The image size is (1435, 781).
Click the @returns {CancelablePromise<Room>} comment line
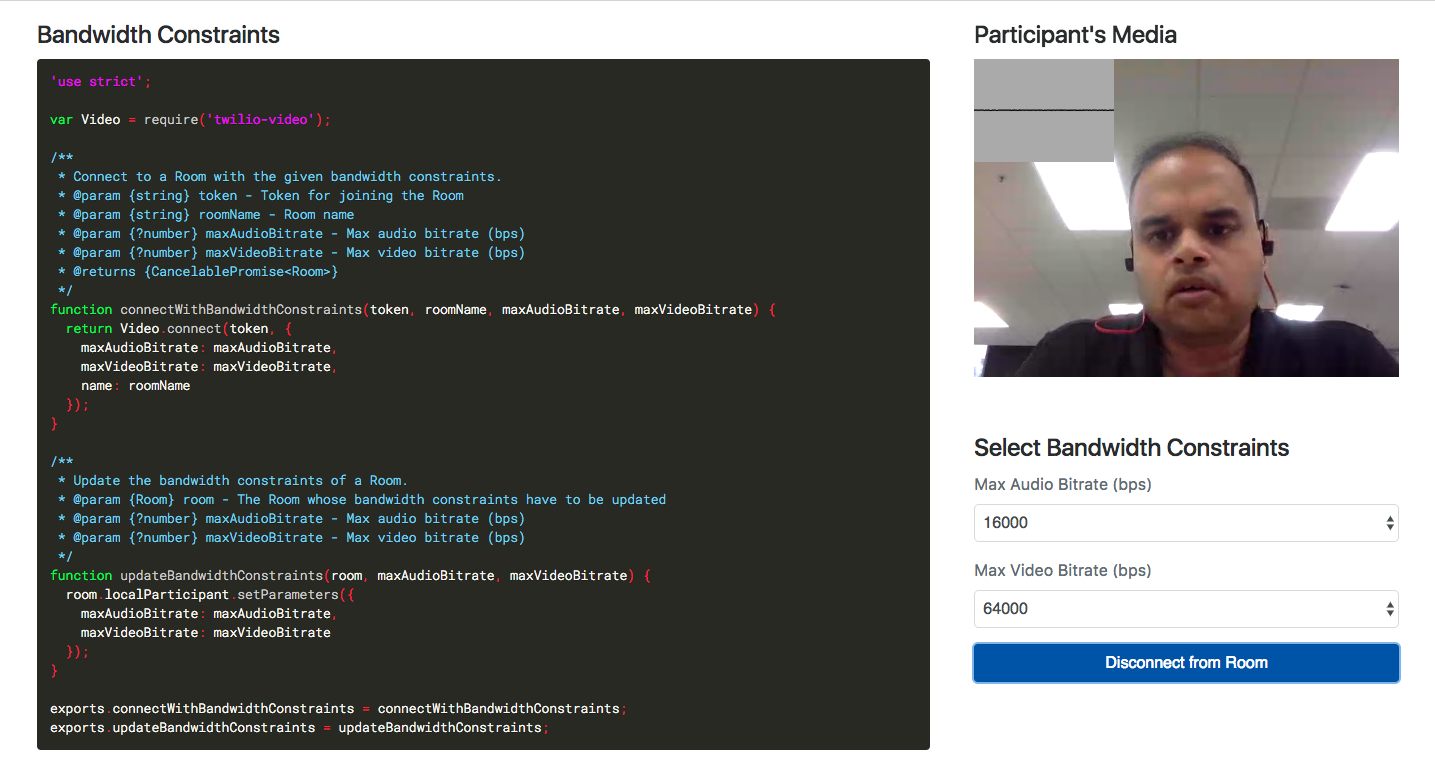click(198, 272)
